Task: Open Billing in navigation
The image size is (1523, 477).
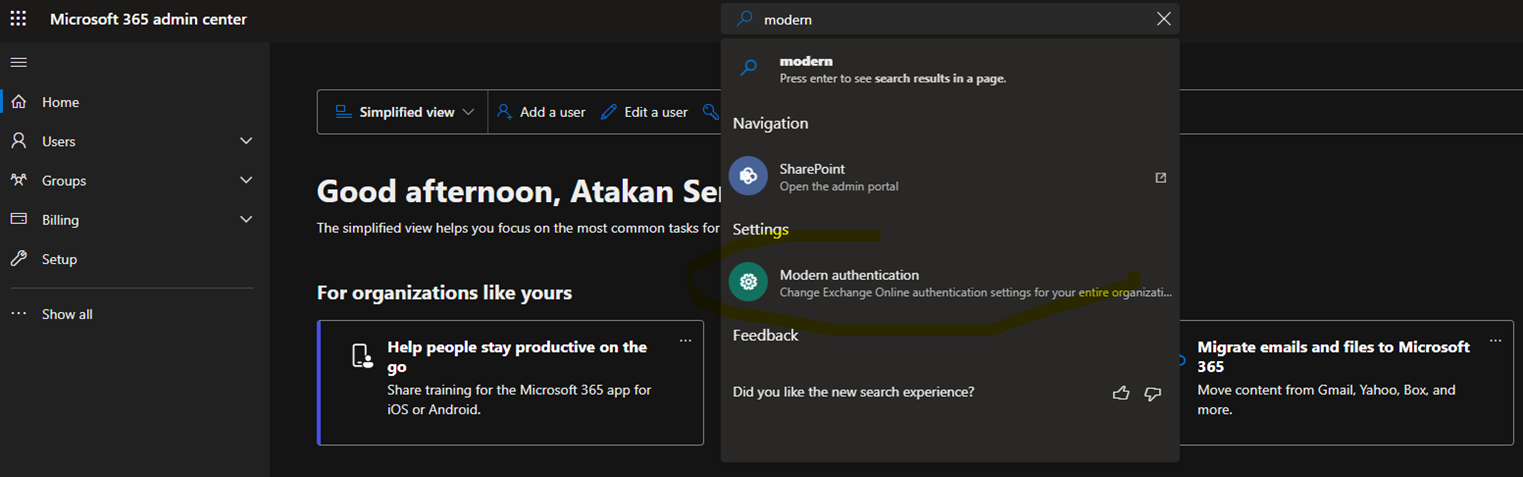Action: pyautogui.click(x=135, y=219)
